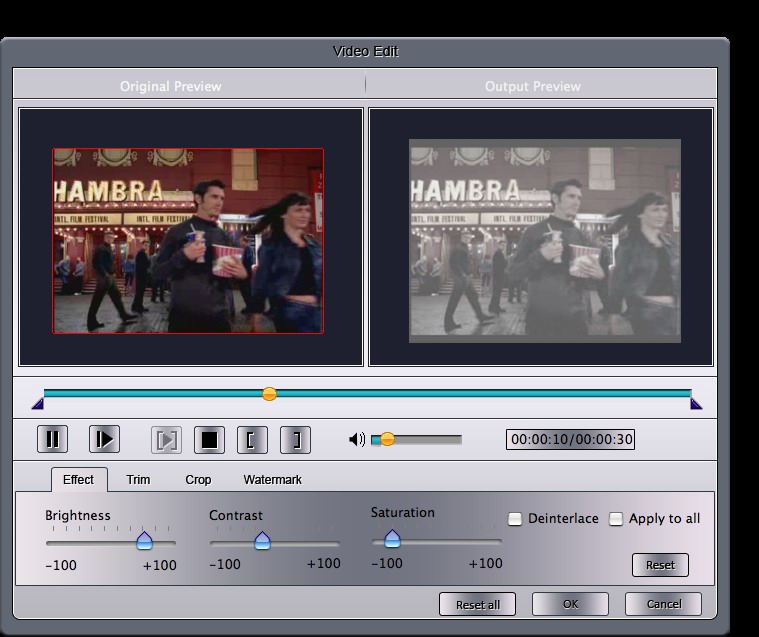The width and height of the screenshot is (759, 637).
Task: Click the Saturation label
Action: click(403, 513)
